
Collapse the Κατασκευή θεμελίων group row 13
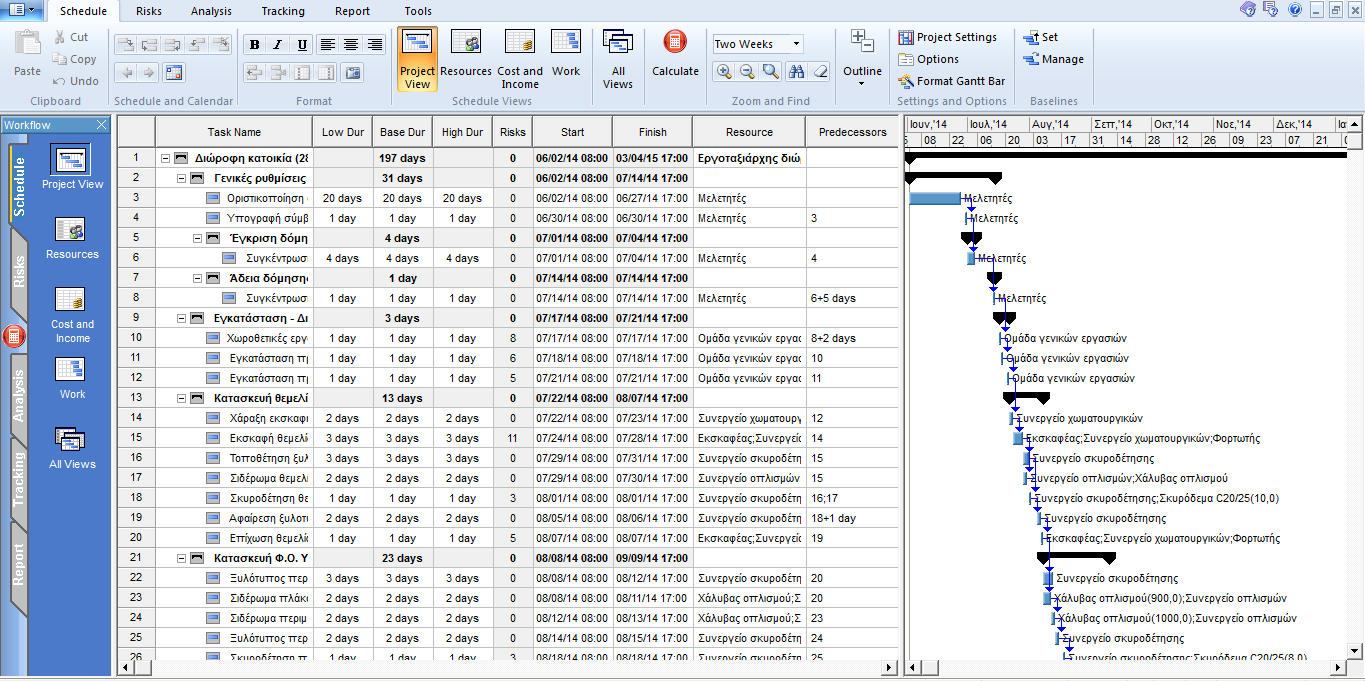pos(182,398)
